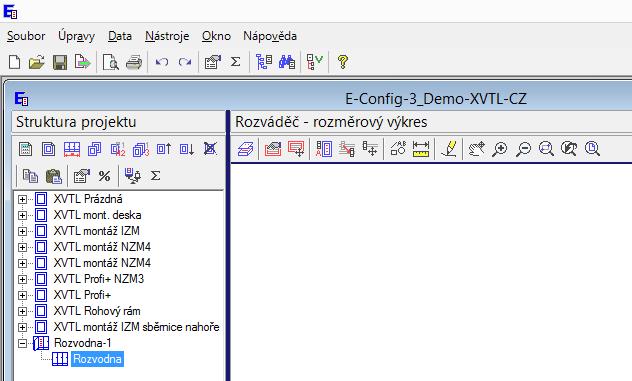Click the project tree structure icon in main toolbar
Viewport: 632px width, 381px height.
pyautogui.click(x=264, y=62)
